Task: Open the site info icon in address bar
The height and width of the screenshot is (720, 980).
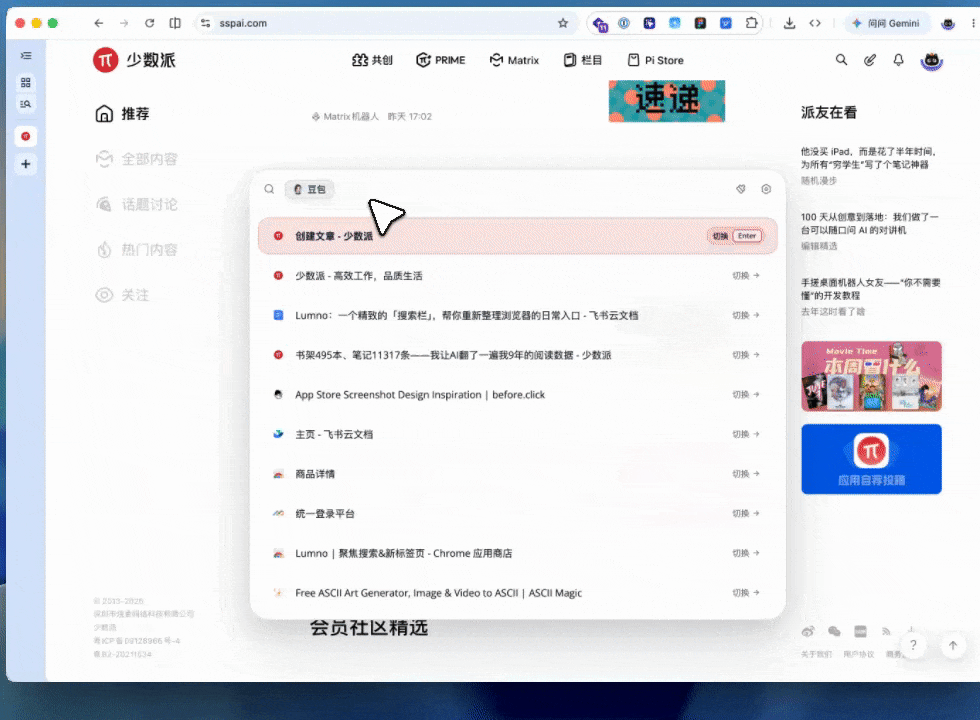Action: click(205, 23)
